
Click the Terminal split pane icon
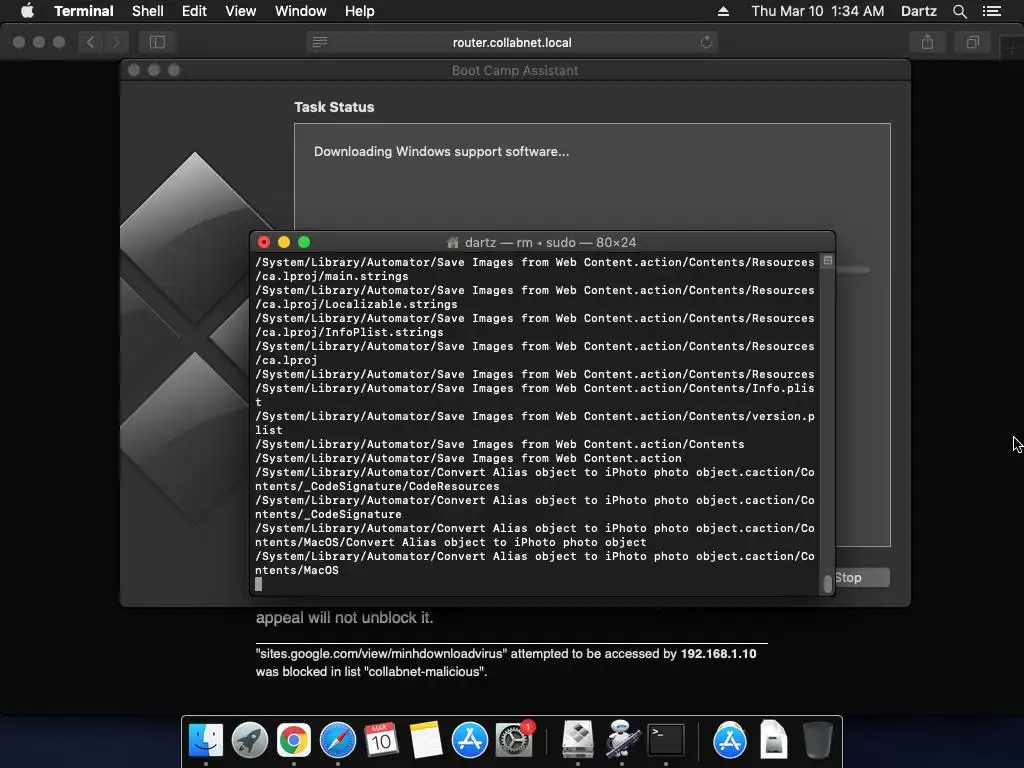tap(827, 261)
